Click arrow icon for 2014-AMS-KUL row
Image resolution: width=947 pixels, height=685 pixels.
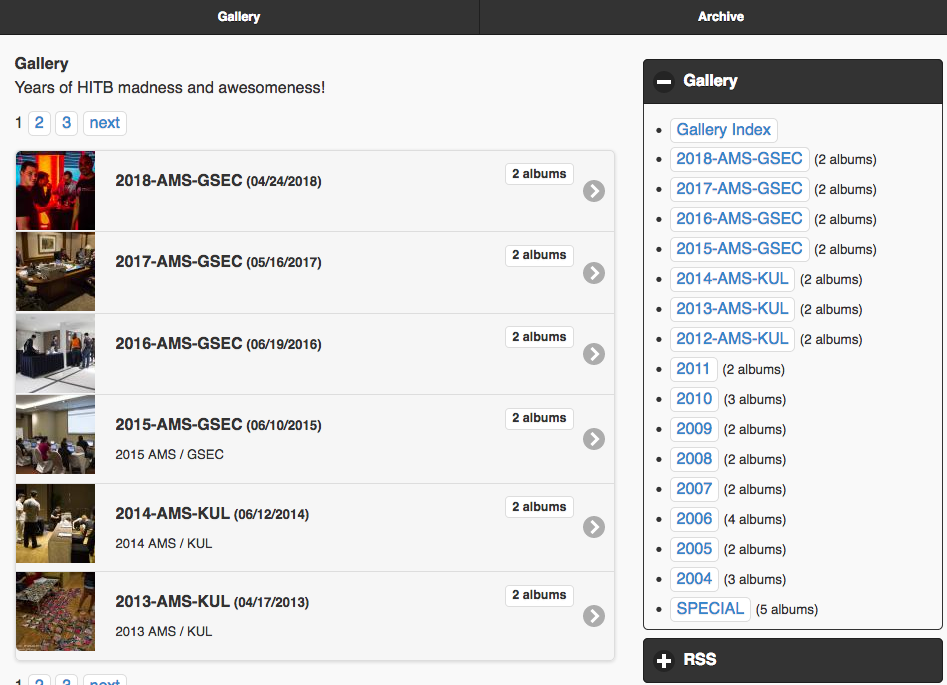click(594, 527)
